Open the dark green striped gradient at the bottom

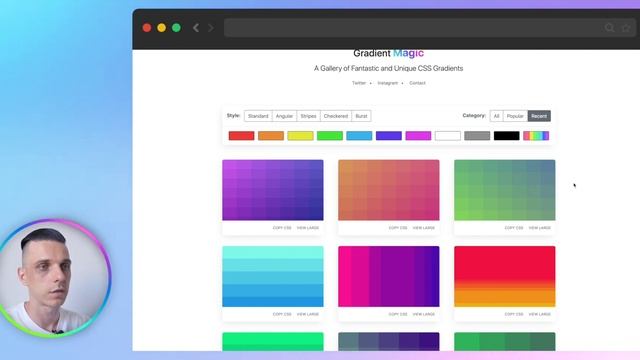[504, 342]
